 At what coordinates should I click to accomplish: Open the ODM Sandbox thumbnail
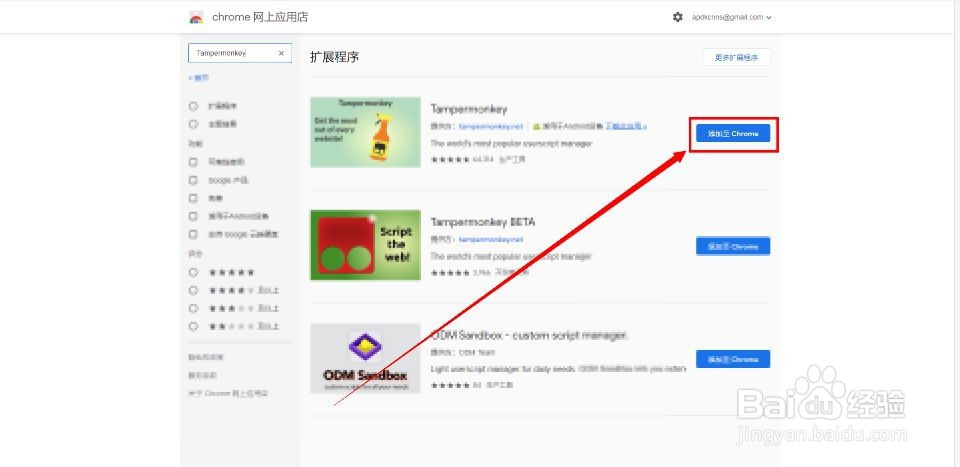coord(366,359)
